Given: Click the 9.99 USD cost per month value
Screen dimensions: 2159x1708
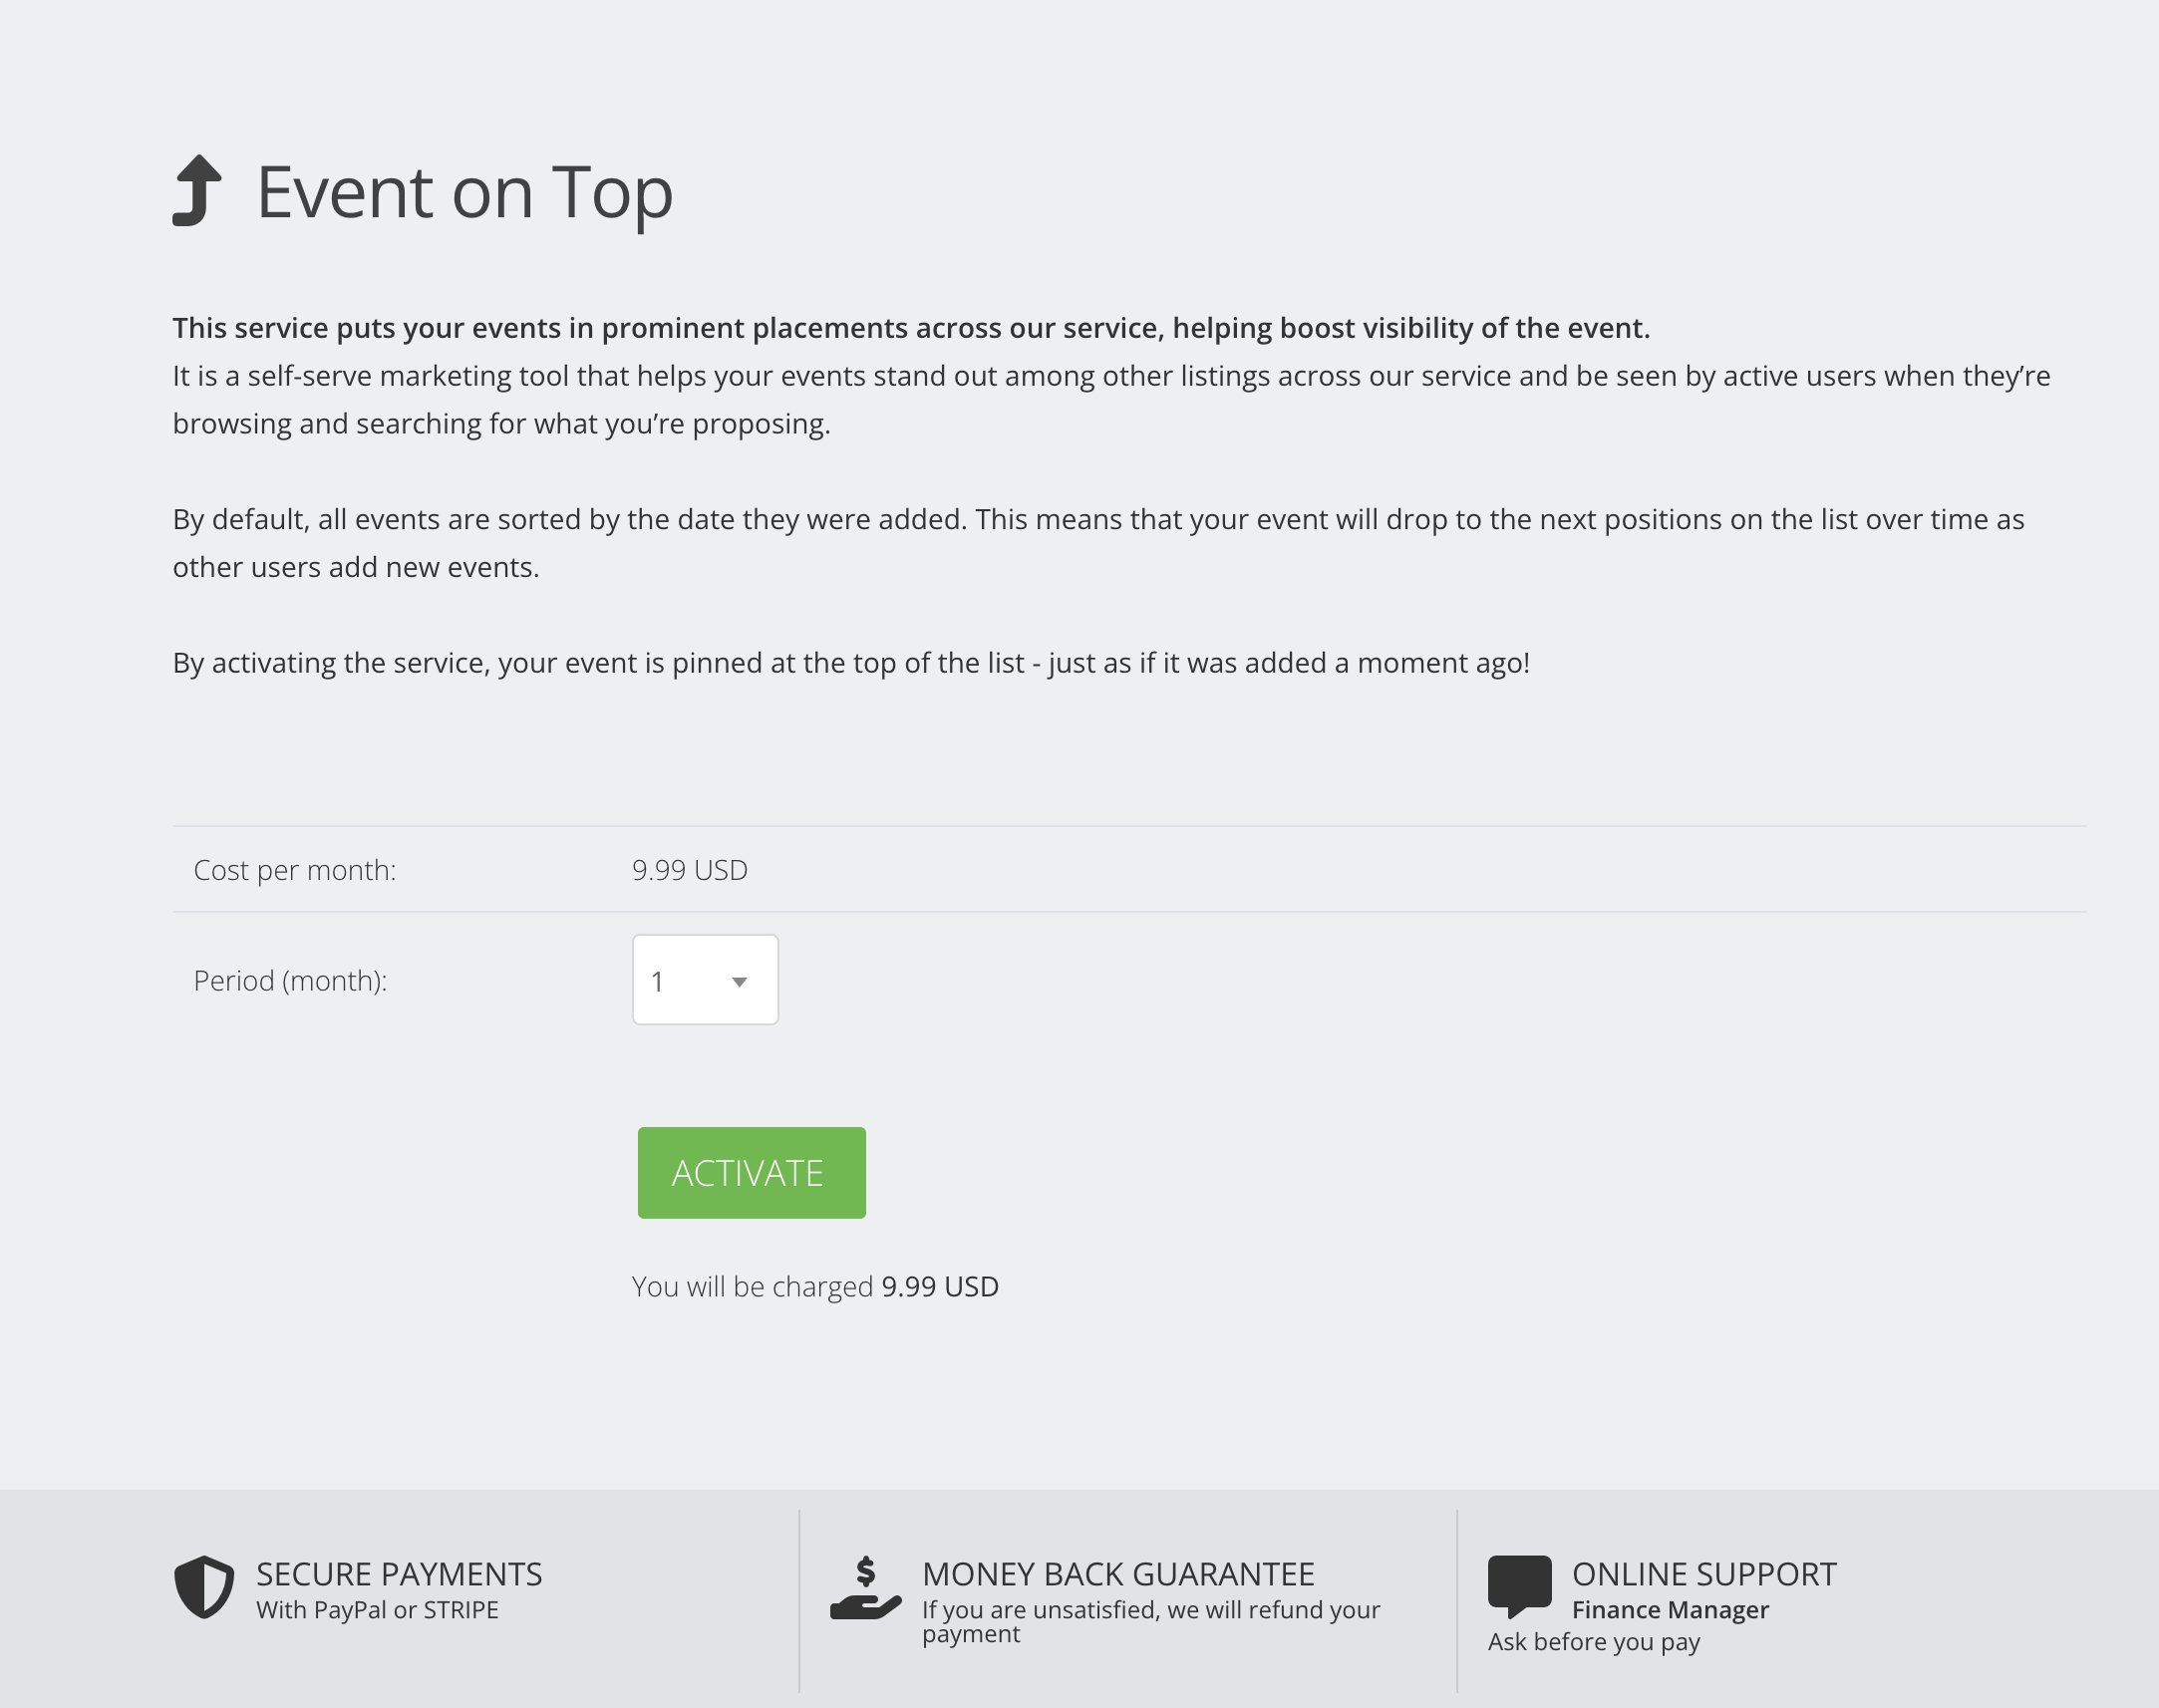Looking at the screenshot, I should (x=690, y=870).
